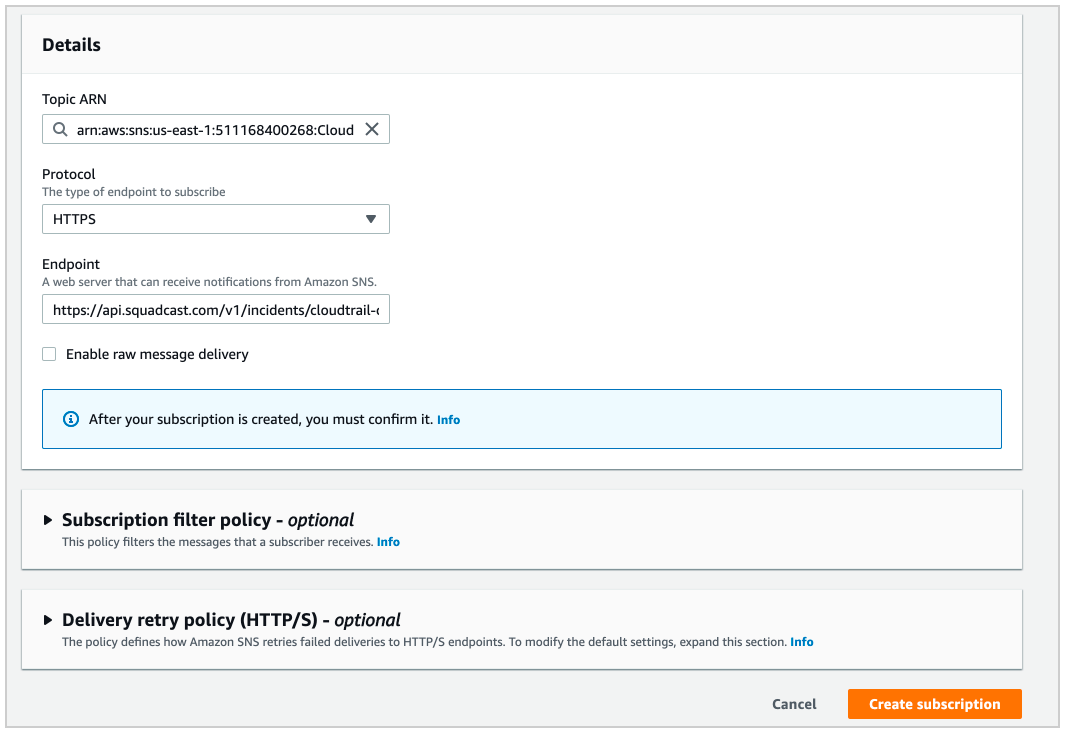The image size is (1065, 733).
Task: Open Info link for subscription filter policy
Action: 389,542
